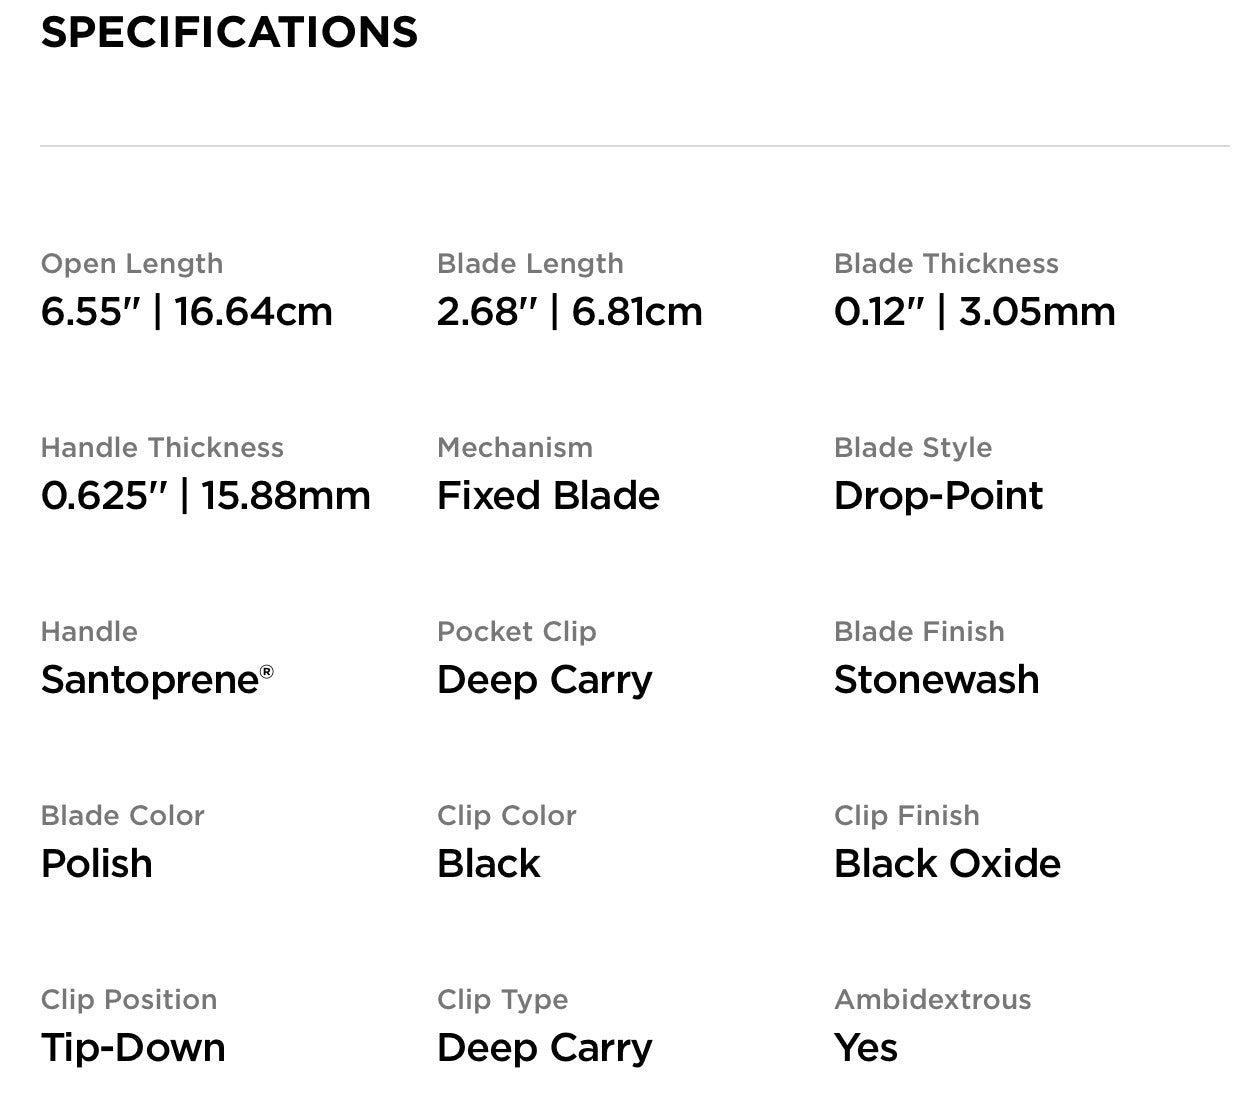Click the Santoprene handle material text
1235x1119 pixels.
[150, 680]
